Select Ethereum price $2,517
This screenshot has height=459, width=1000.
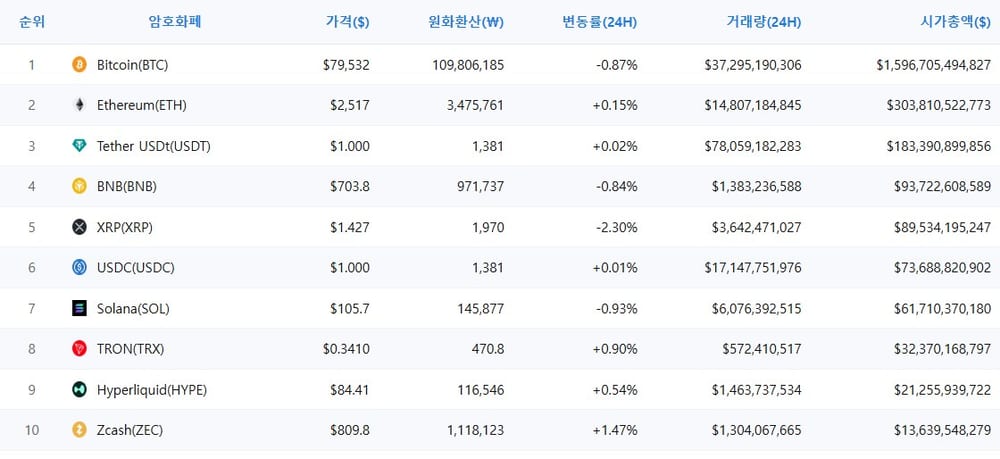[x=350, y=106]
